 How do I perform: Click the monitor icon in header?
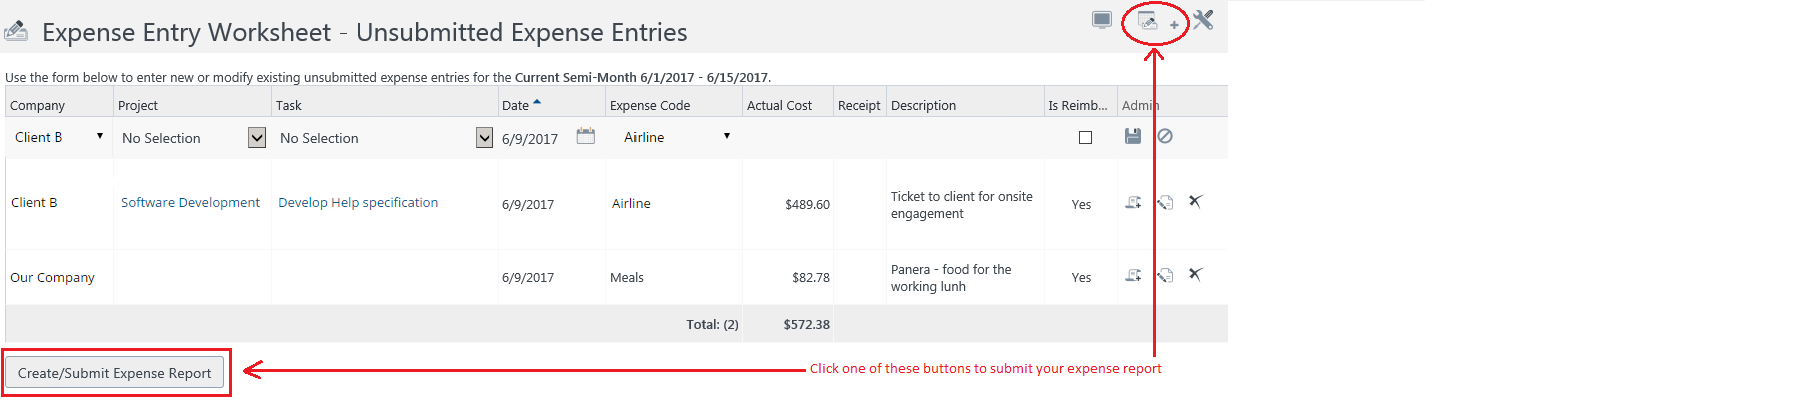1102,20
